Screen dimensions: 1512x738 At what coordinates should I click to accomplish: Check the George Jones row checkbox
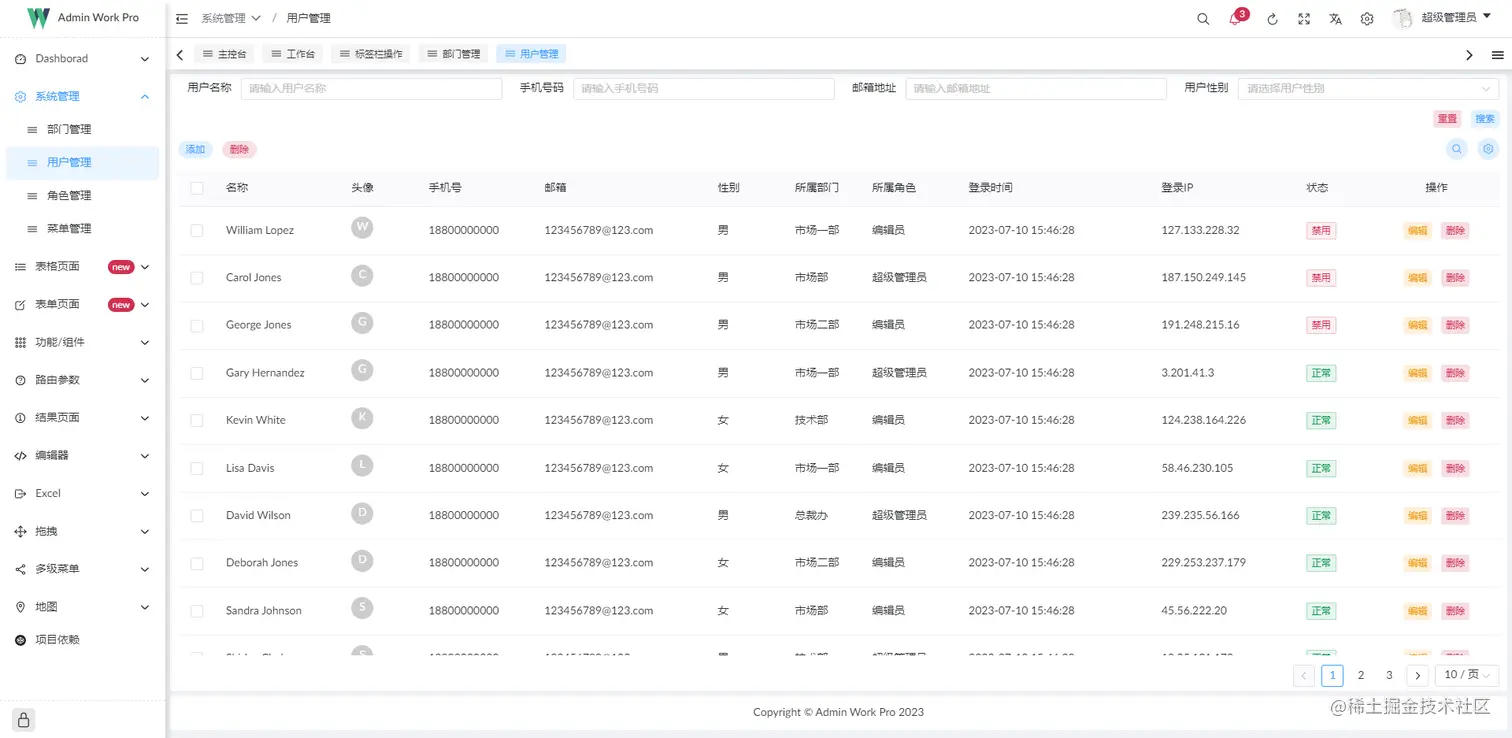pyautogui.click(x=197, y=325)
